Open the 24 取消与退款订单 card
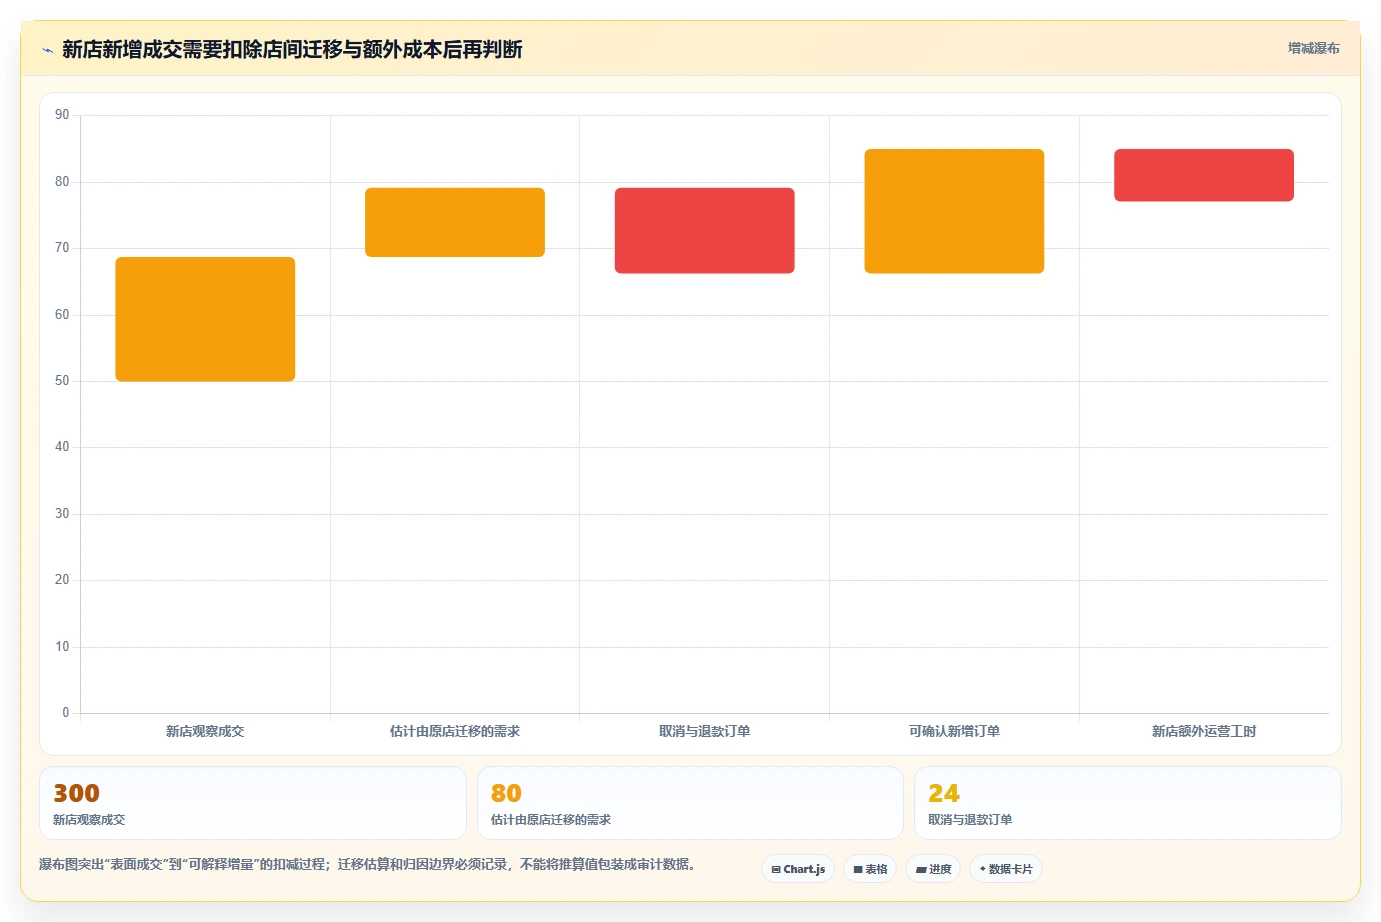 [x=1128, y=803]
